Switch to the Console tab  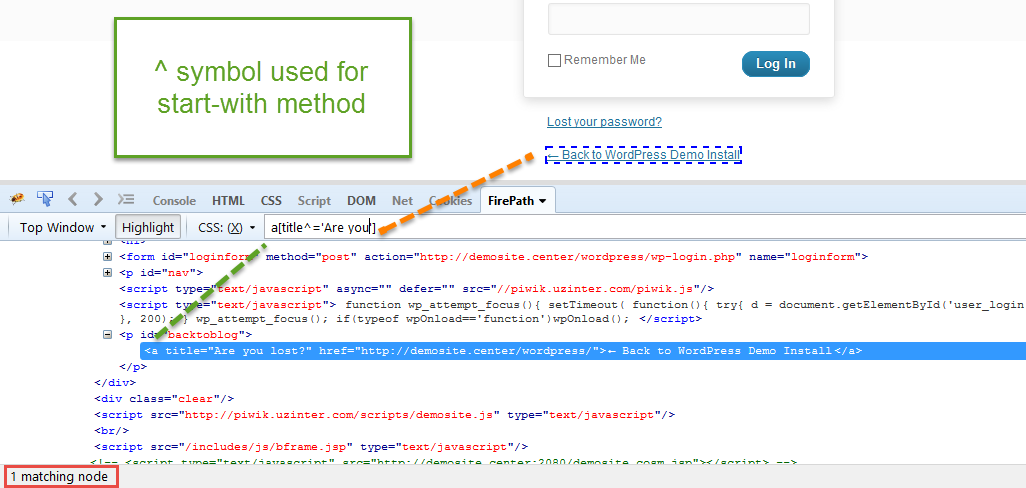(x=174, y=201)
